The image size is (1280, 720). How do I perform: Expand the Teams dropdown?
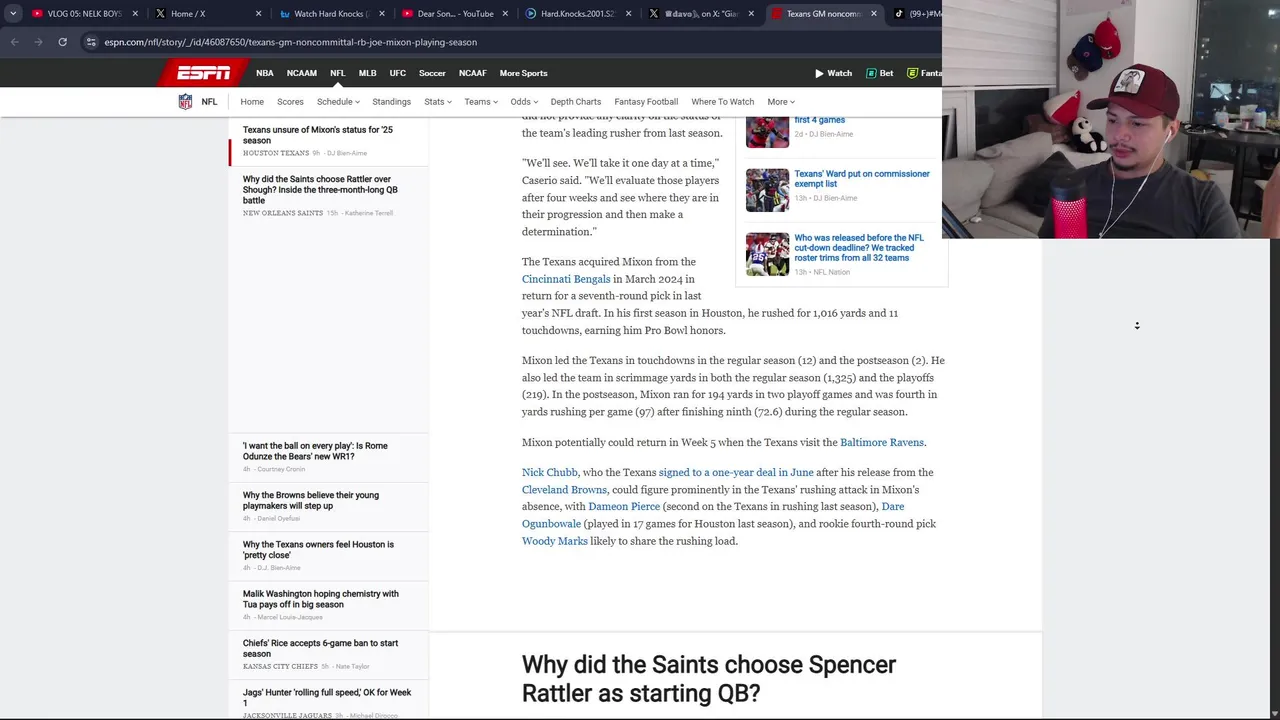coord(480,102)
